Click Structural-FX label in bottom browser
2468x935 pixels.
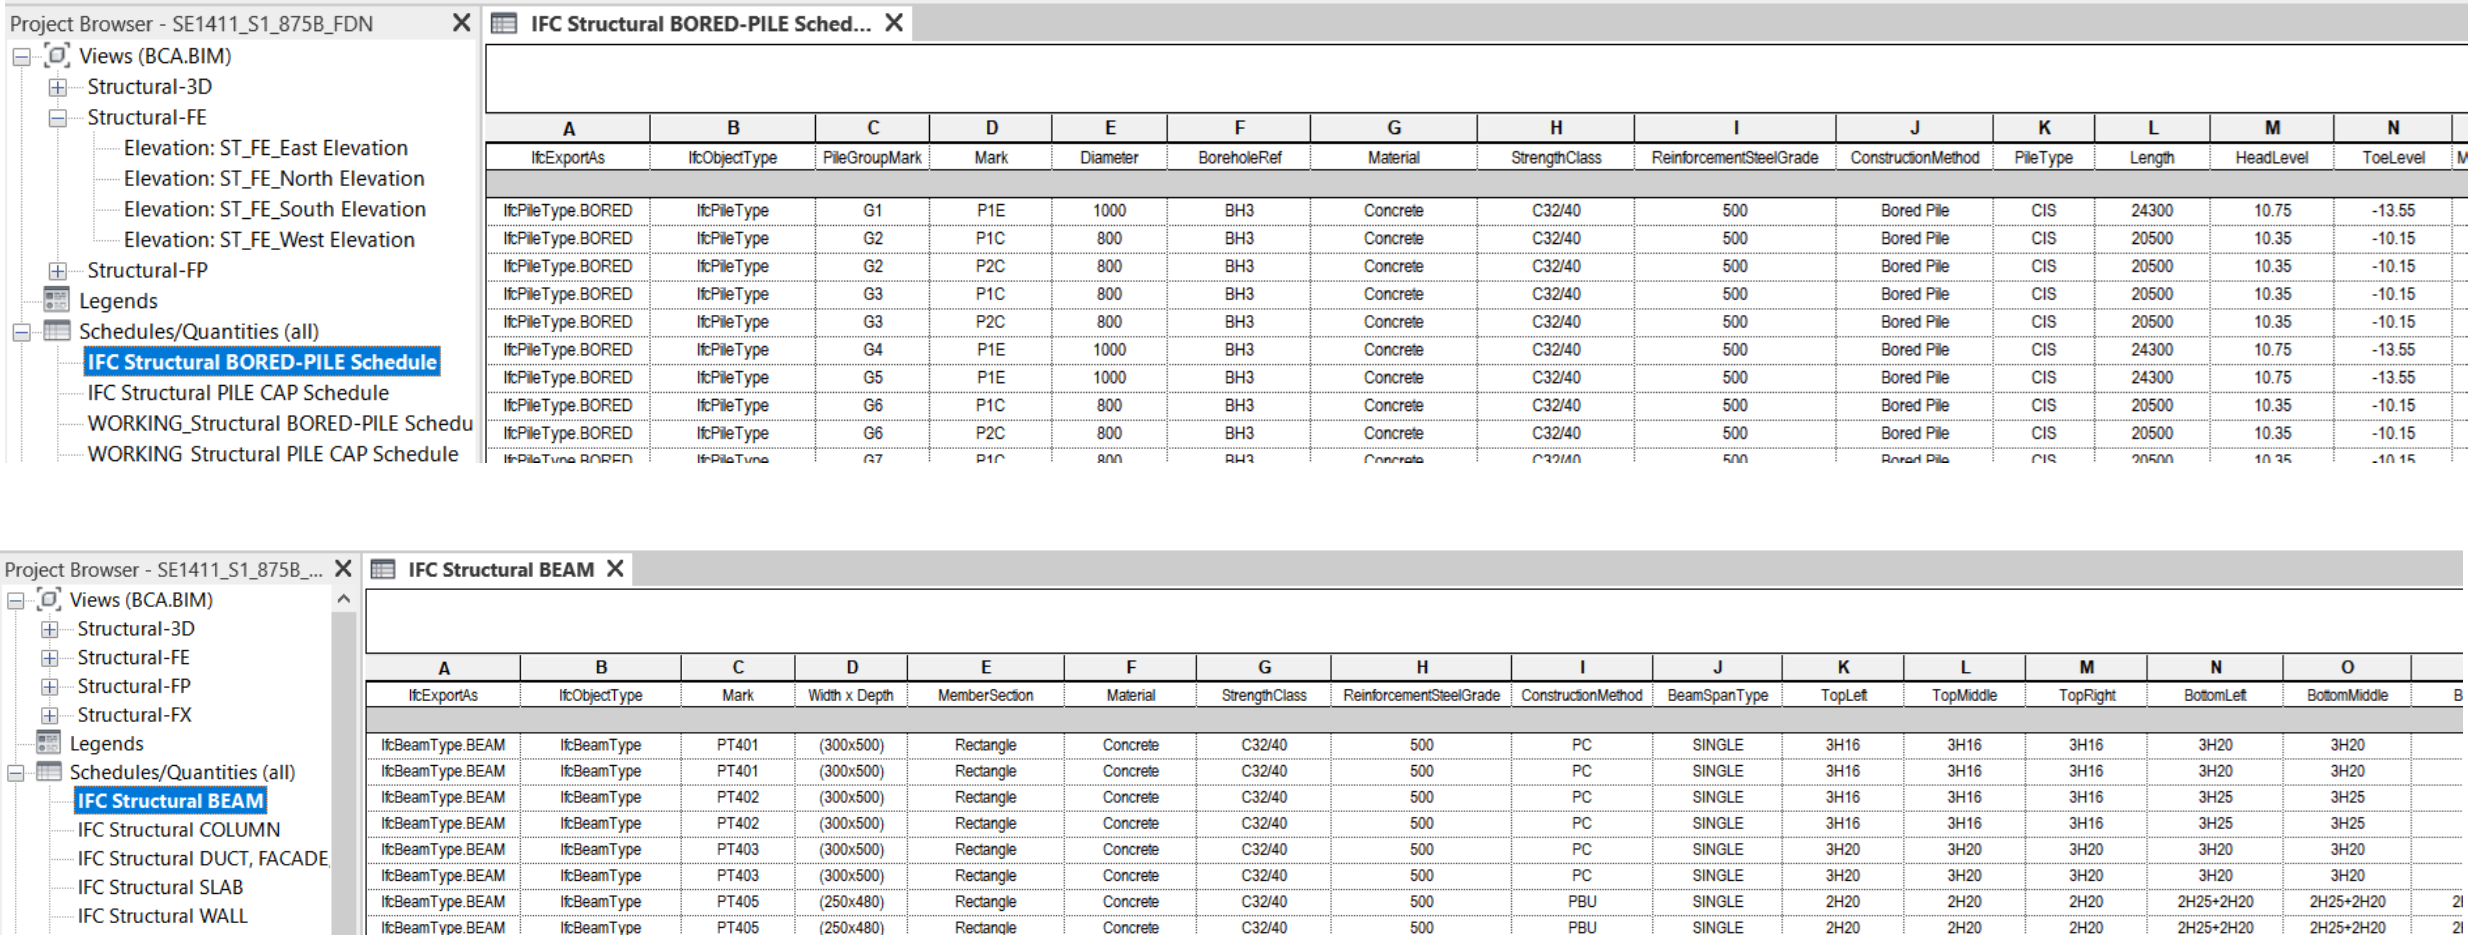tap(134, 715)
